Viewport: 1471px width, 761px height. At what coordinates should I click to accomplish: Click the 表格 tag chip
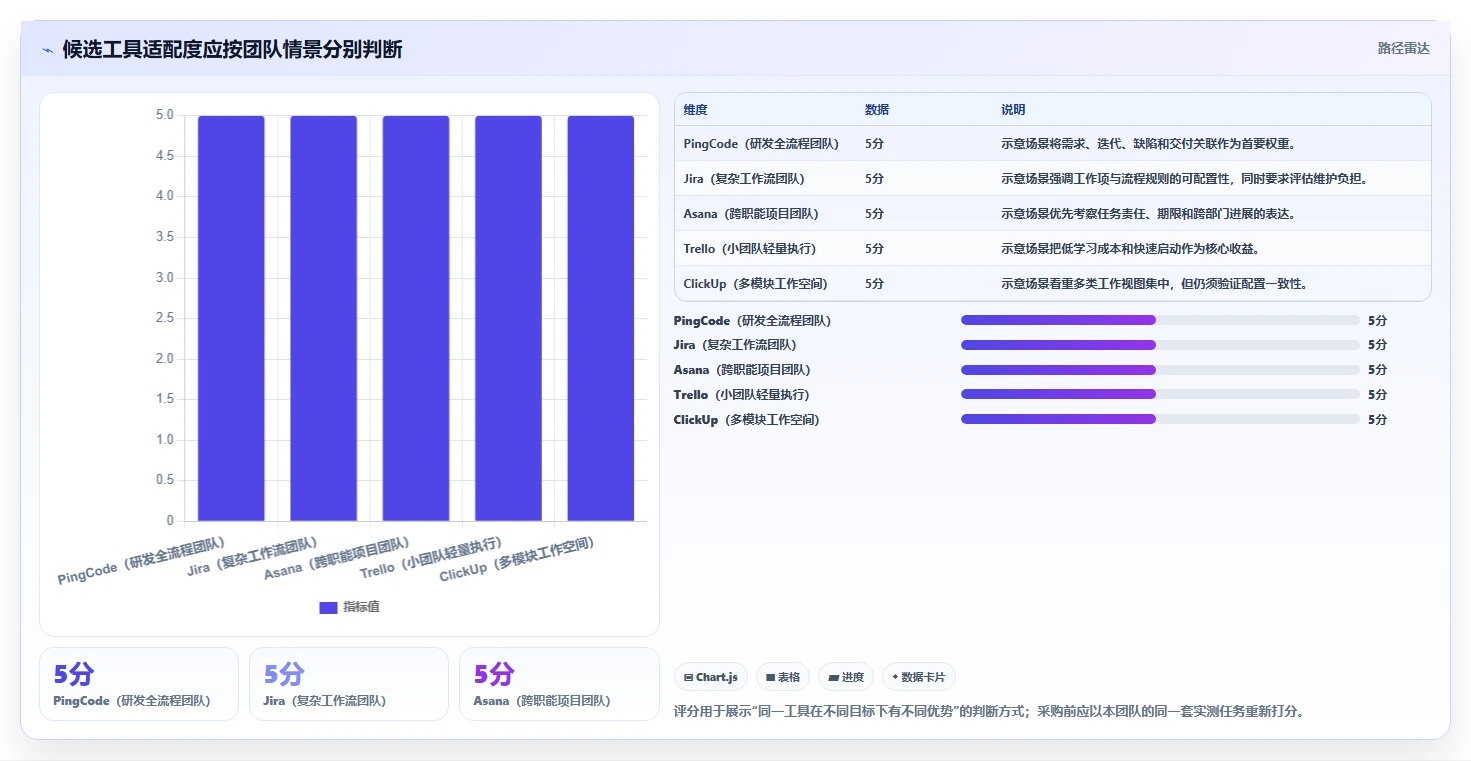tap(783, 677)
